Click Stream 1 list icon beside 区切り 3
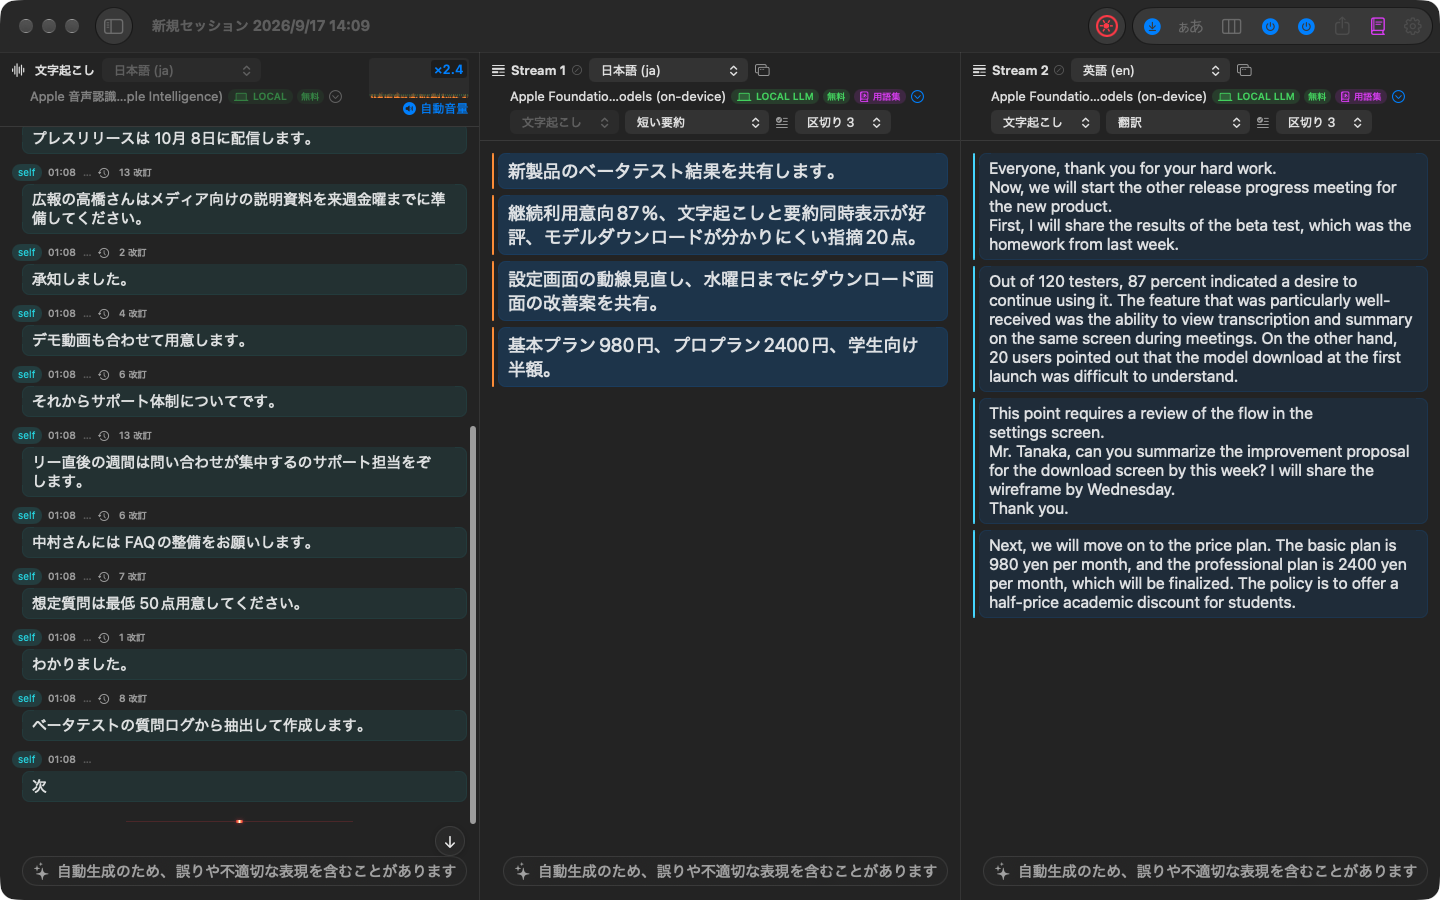The image size is (1440, 900). pos(782,122)
